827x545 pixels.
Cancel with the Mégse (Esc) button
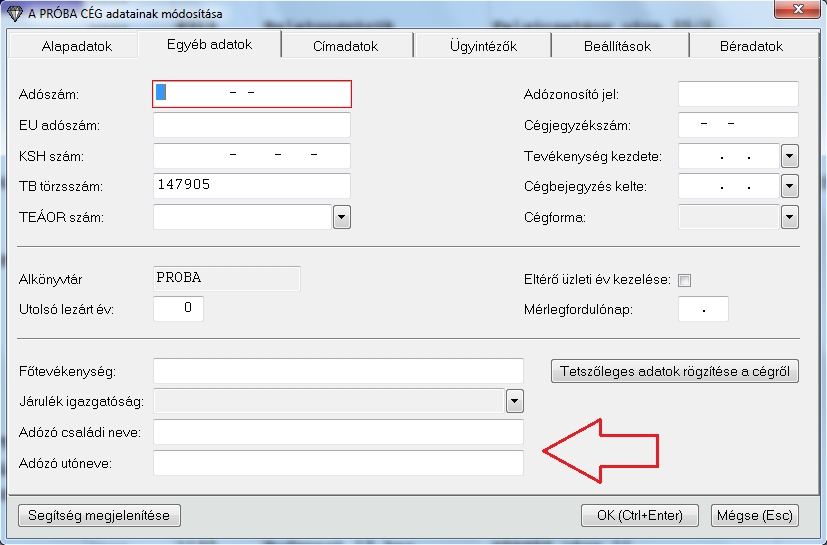click(x=754, y=515)
